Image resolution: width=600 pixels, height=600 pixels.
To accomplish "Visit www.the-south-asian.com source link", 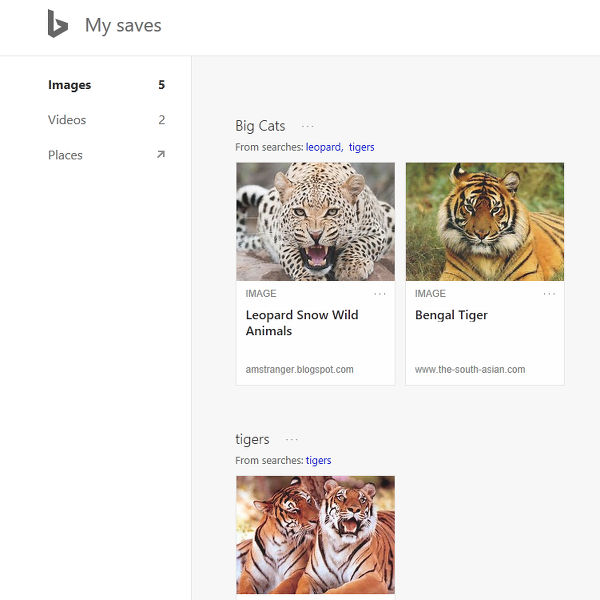I will tap(470, 370).
